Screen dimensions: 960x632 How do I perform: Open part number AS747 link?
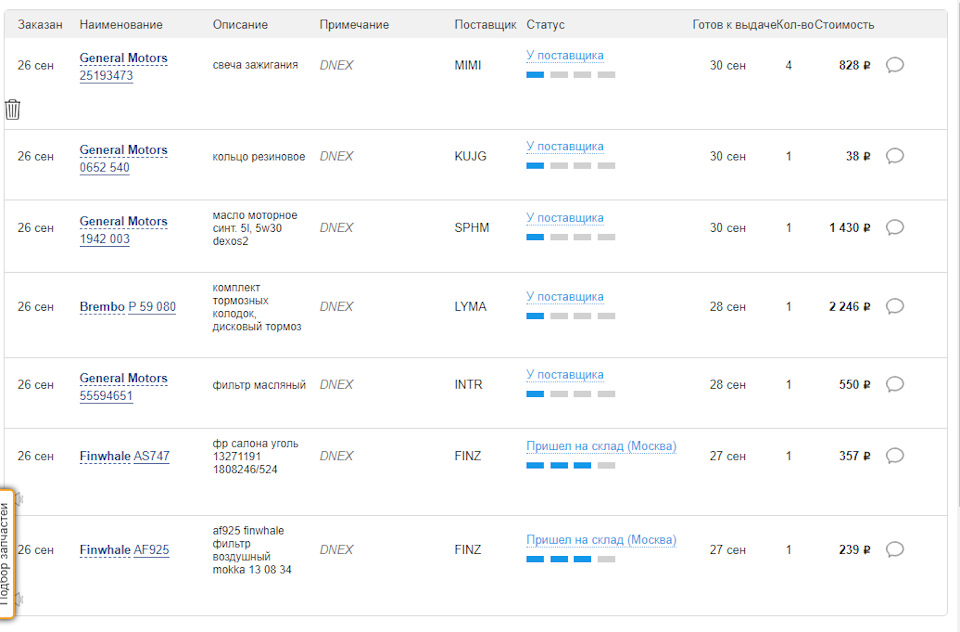[x=151, y=456]
